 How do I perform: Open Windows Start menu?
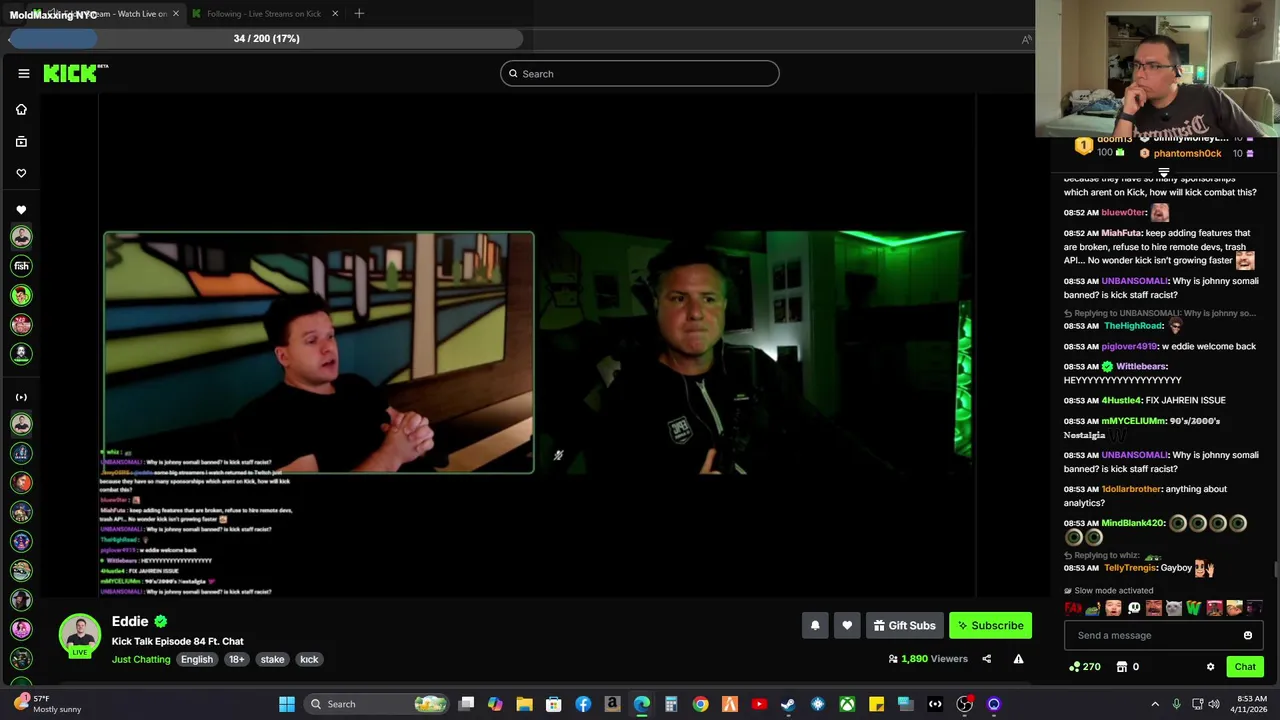tap(287, 704)
